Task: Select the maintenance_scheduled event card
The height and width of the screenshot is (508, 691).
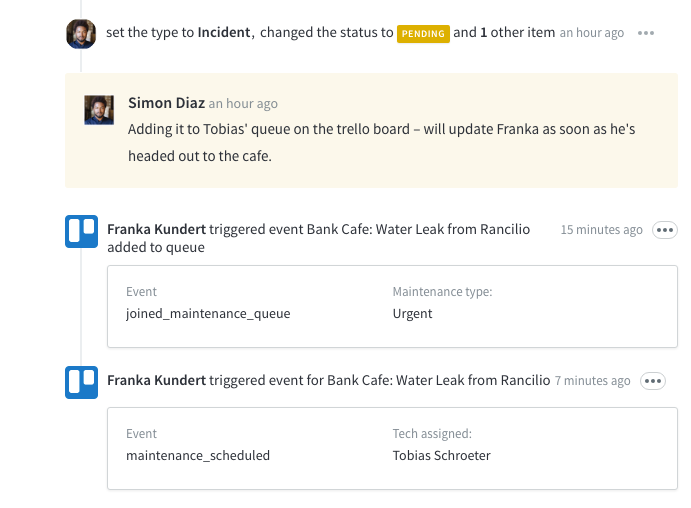Action: 392,448
